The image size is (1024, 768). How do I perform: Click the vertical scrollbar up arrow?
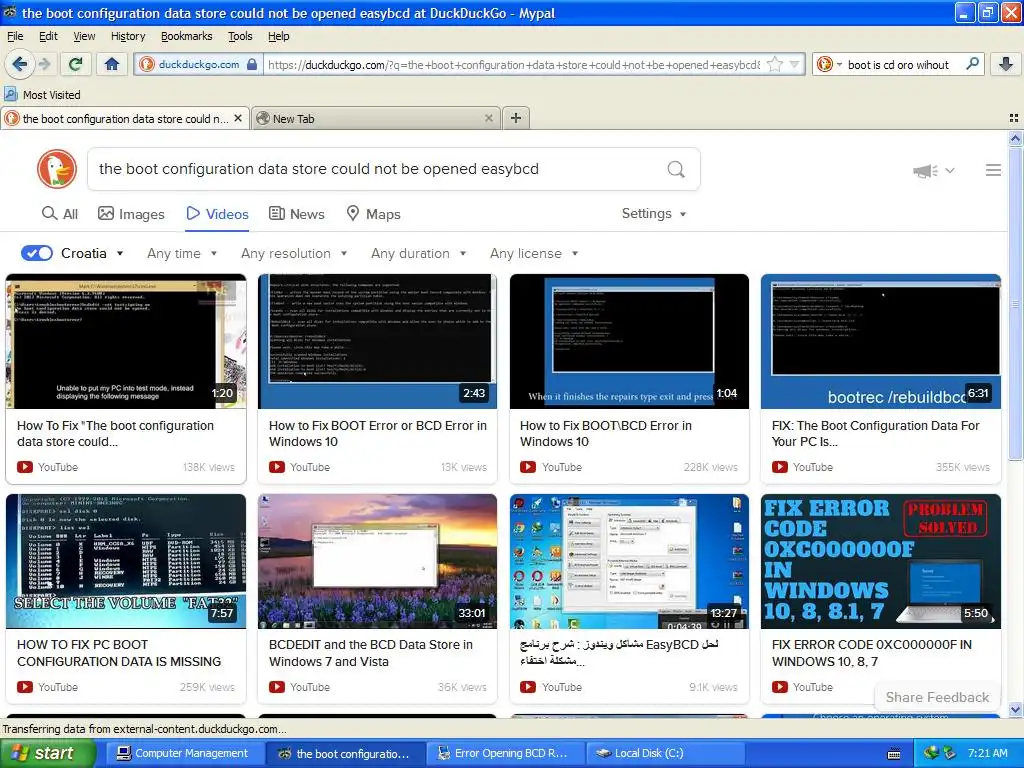(x=1015, y=138)
